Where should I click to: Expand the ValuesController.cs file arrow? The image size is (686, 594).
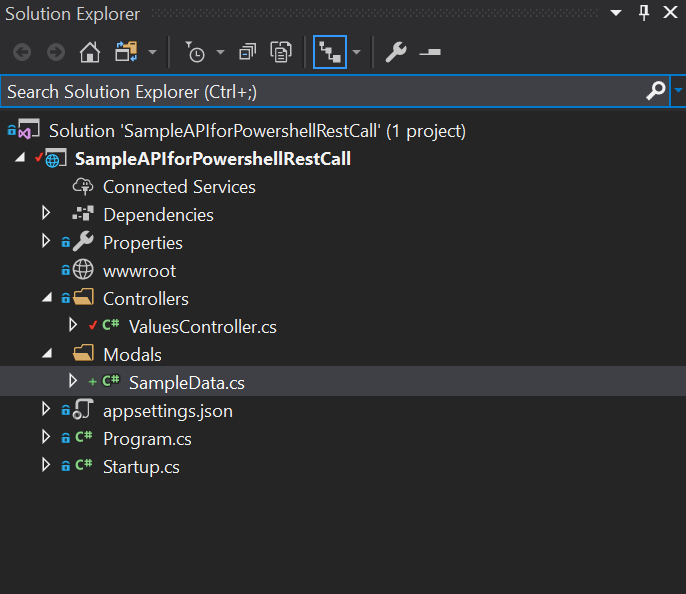click(72, 326)
